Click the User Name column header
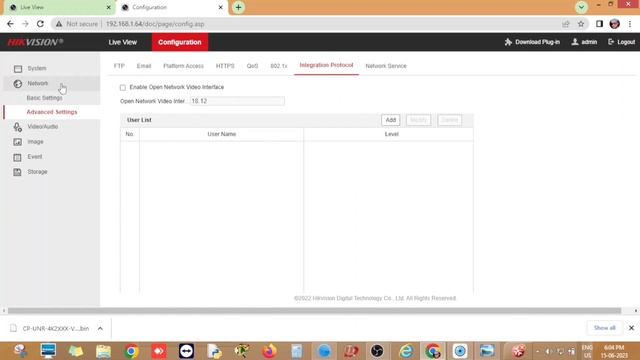This screenshot has width=640, height=360. pos(222,134)
